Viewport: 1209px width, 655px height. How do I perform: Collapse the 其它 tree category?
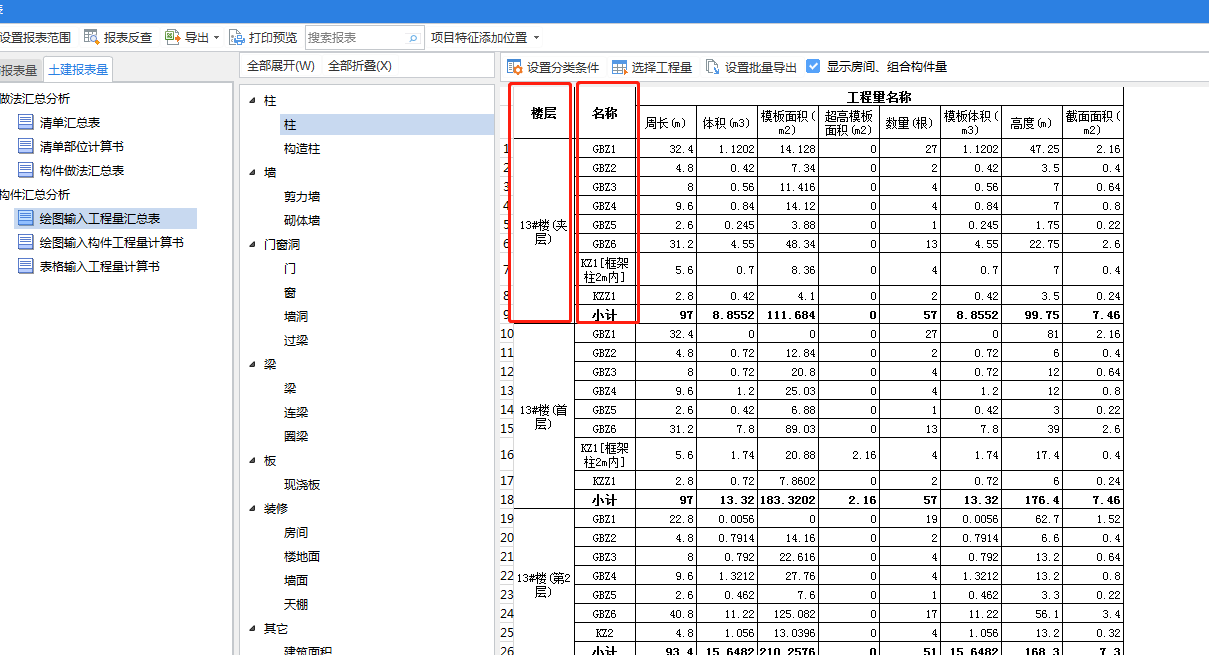pos(253,628)
